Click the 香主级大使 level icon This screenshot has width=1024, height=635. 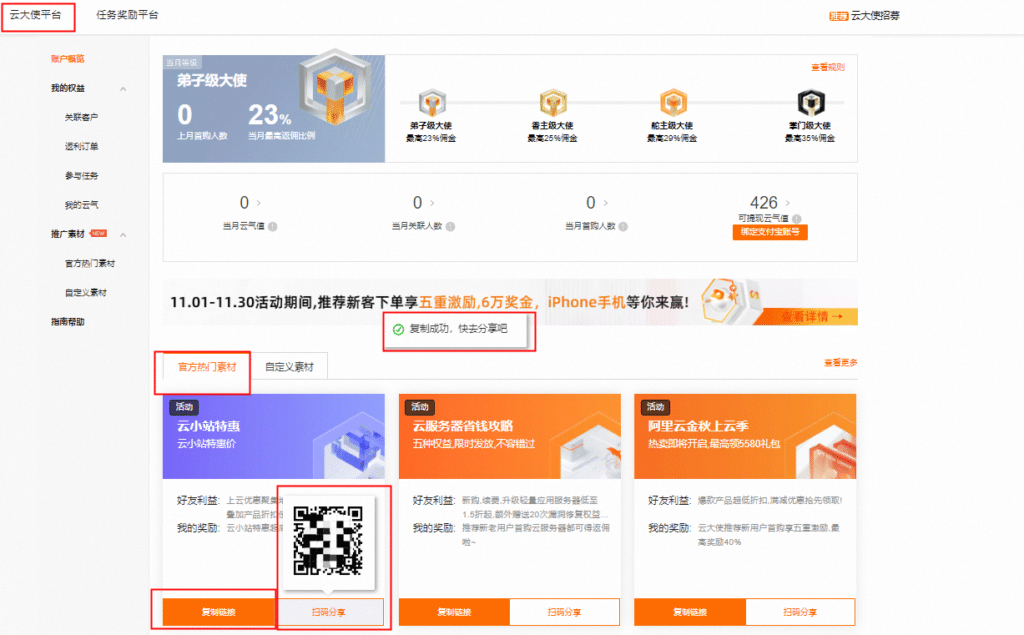tap(552, 103)
